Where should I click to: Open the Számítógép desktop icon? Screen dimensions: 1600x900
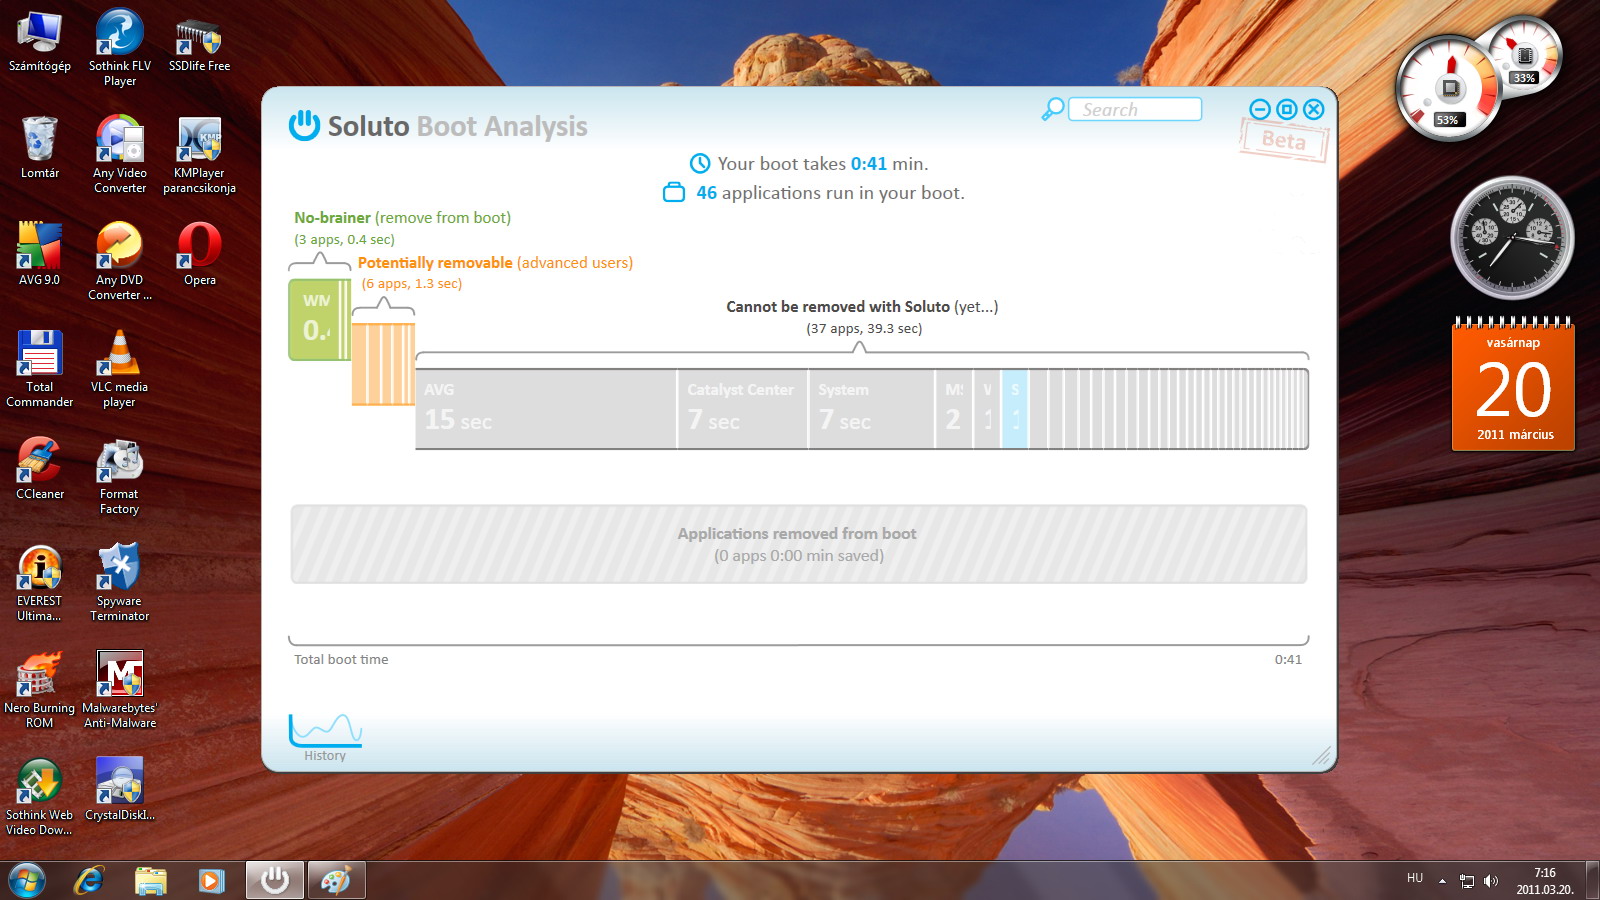(x=40, y=42)
